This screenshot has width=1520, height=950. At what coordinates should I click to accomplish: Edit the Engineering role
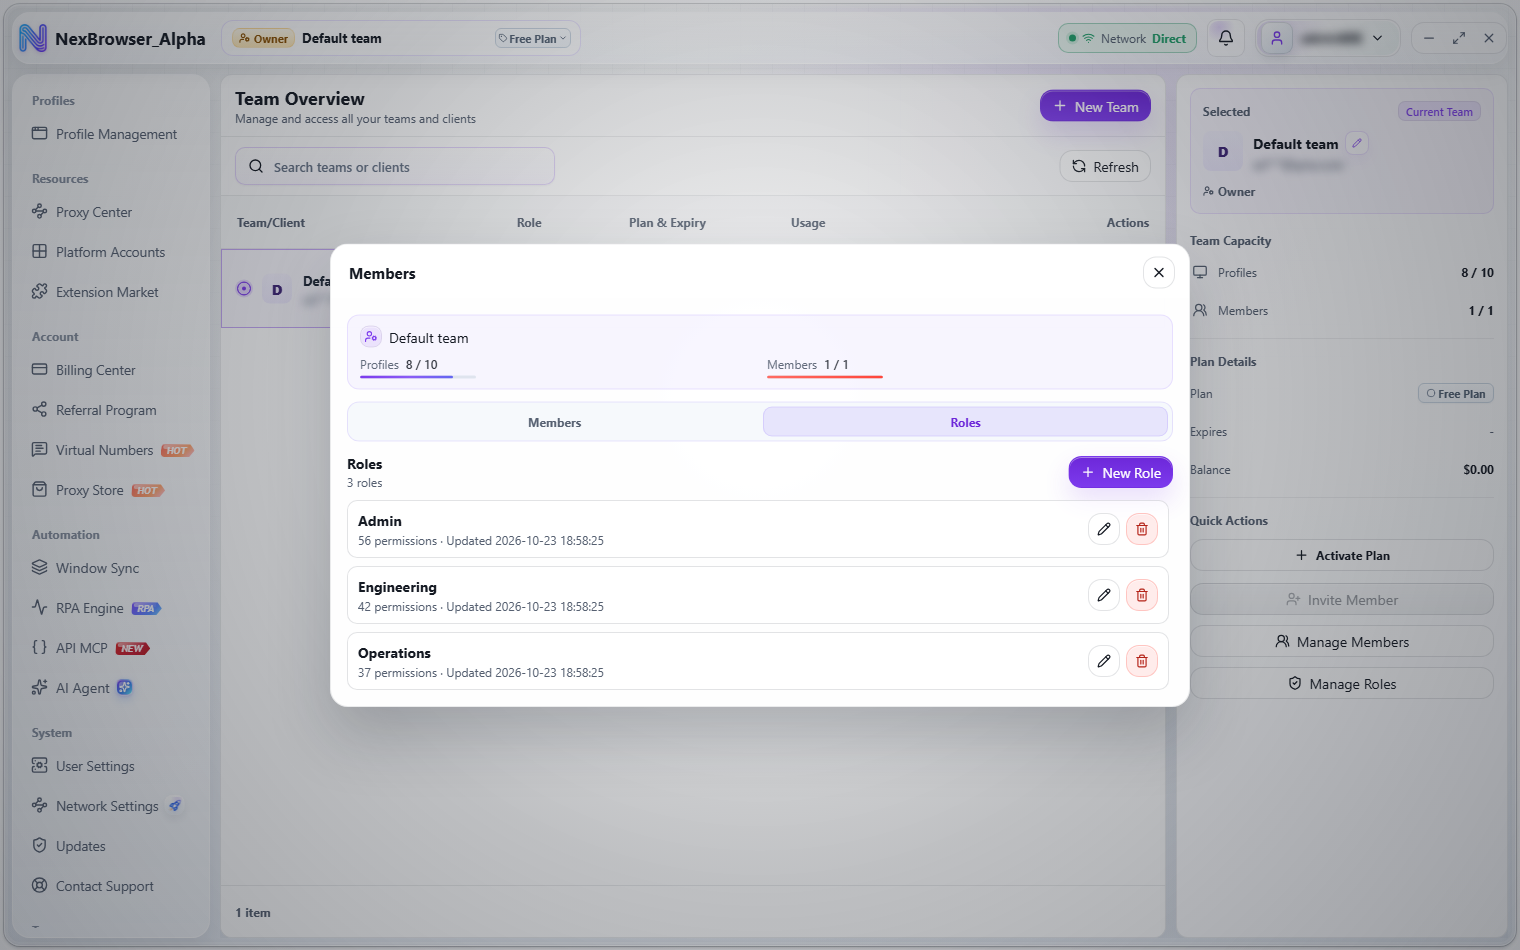[x=1104, y=595]
